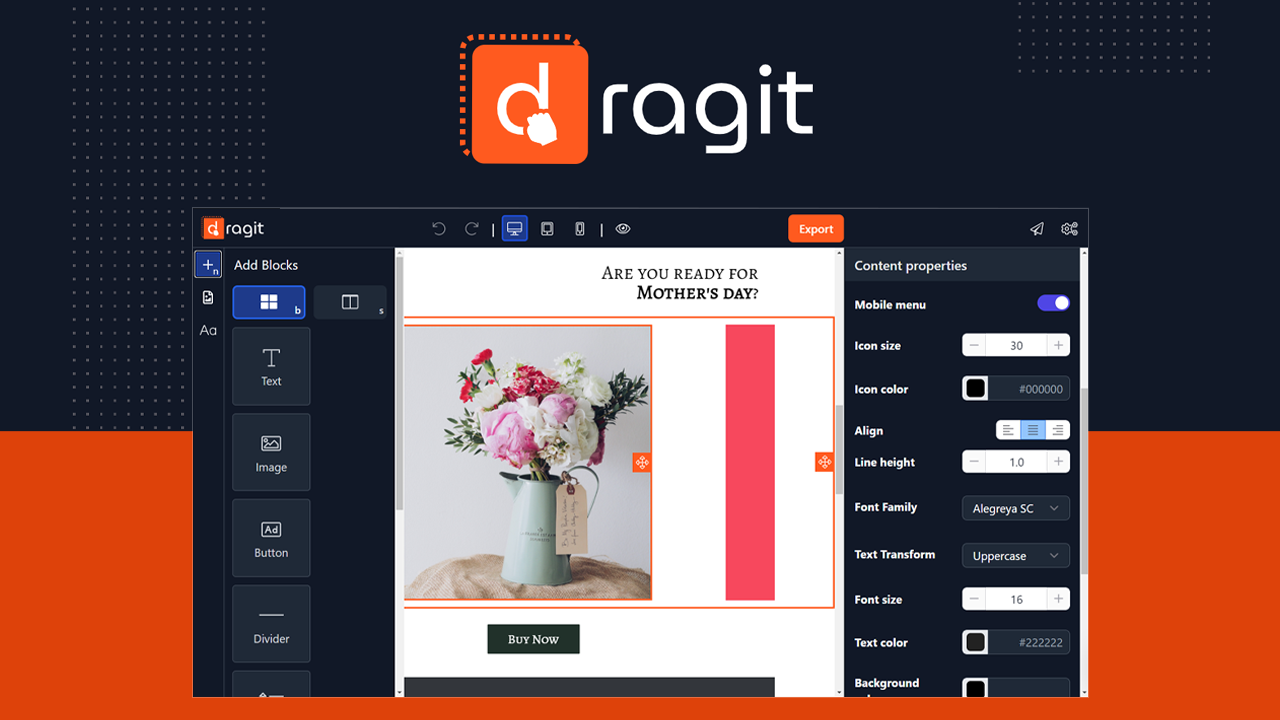1280x720 pixels.
Task: Decrease the Font size value
Action: point(974,599)
